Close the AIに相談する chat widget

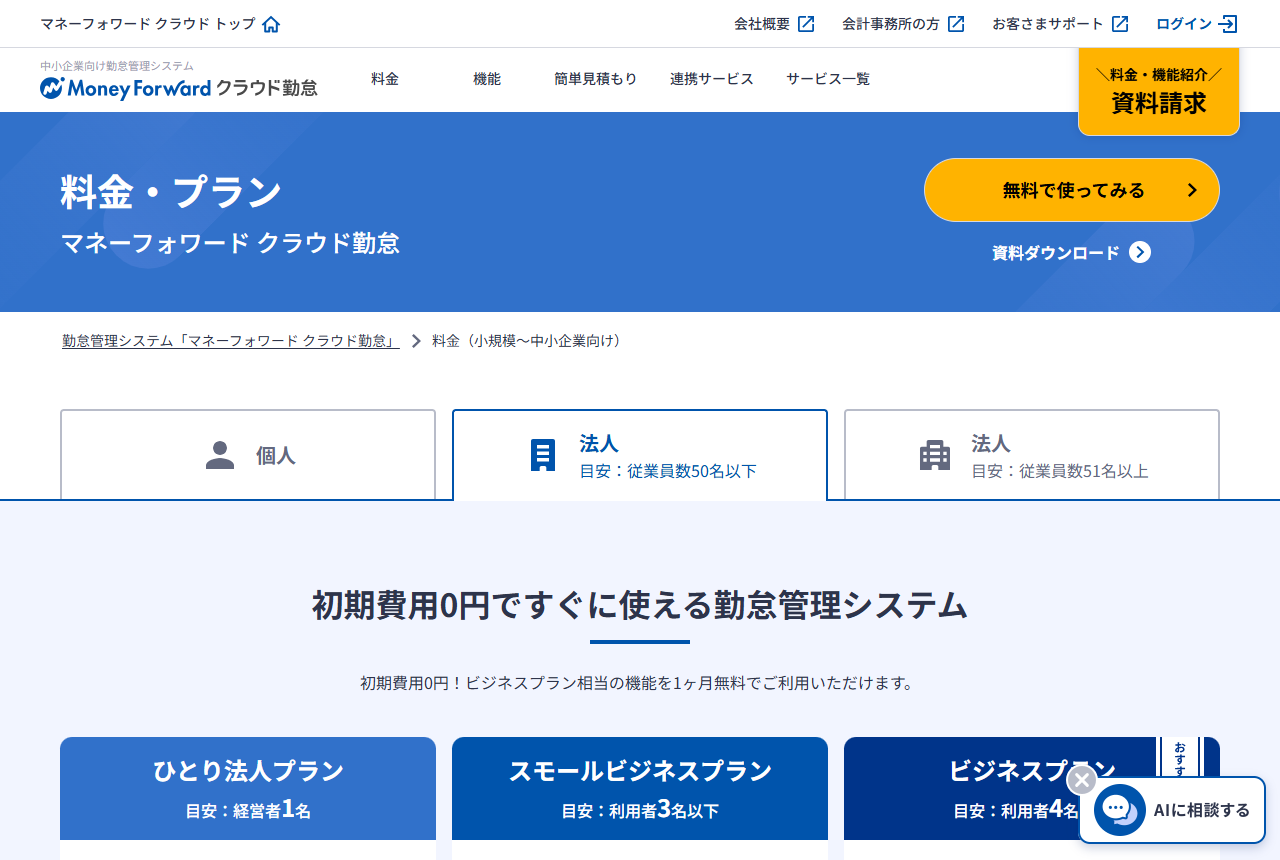click(1082, 780)
